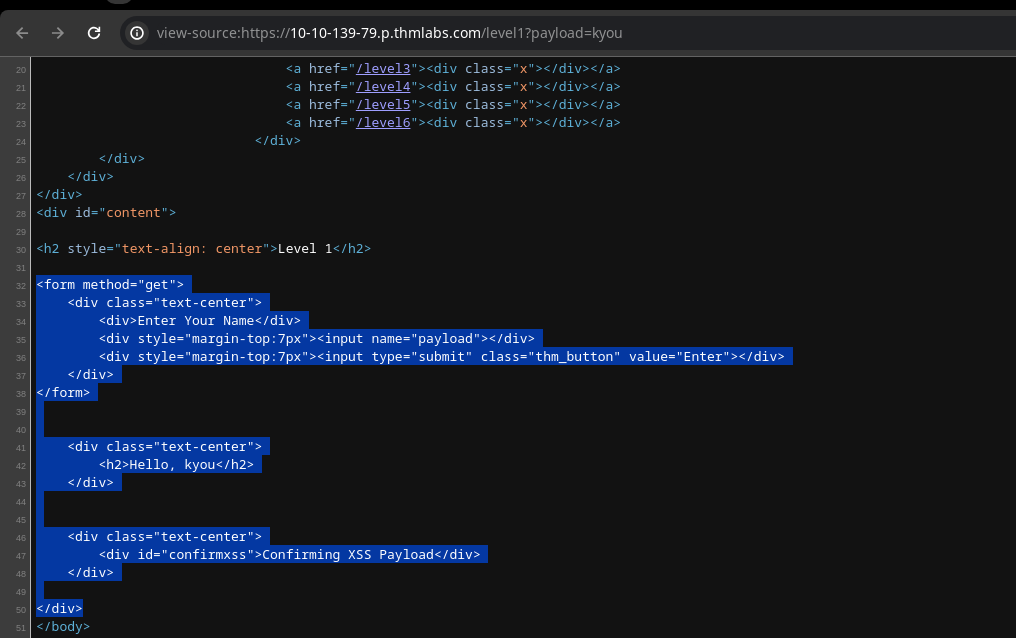Click line number 47 in the gutter
This screenshot has height=638, width=1016.
point(21,555)
